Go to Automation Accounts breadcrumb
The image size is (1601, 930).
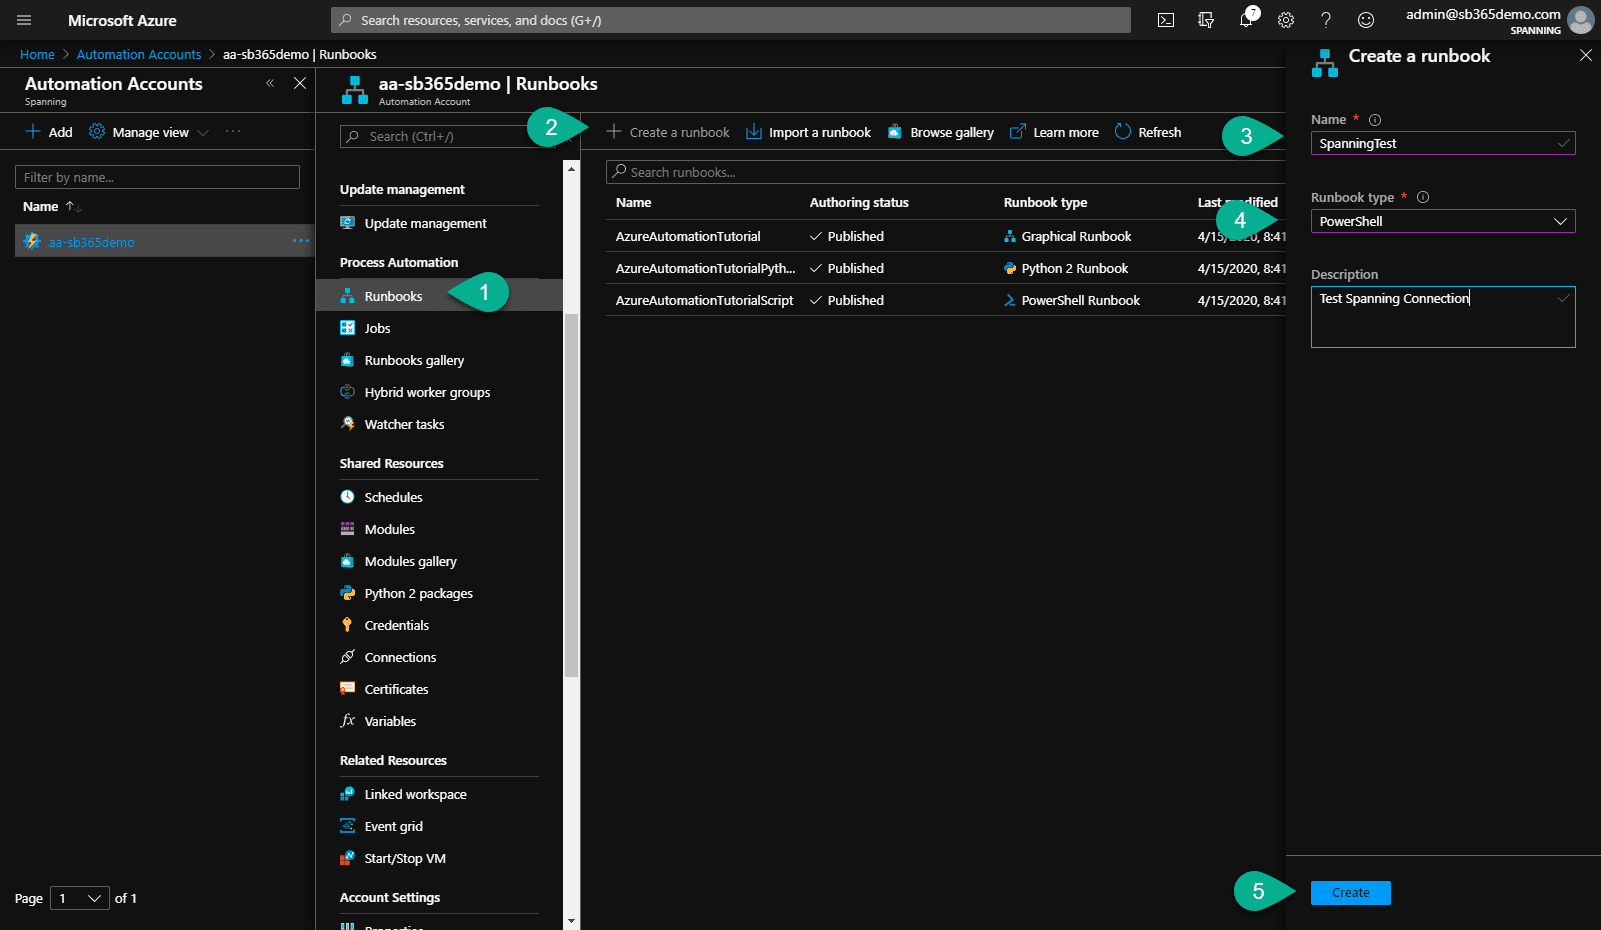[x=139, y=54]
